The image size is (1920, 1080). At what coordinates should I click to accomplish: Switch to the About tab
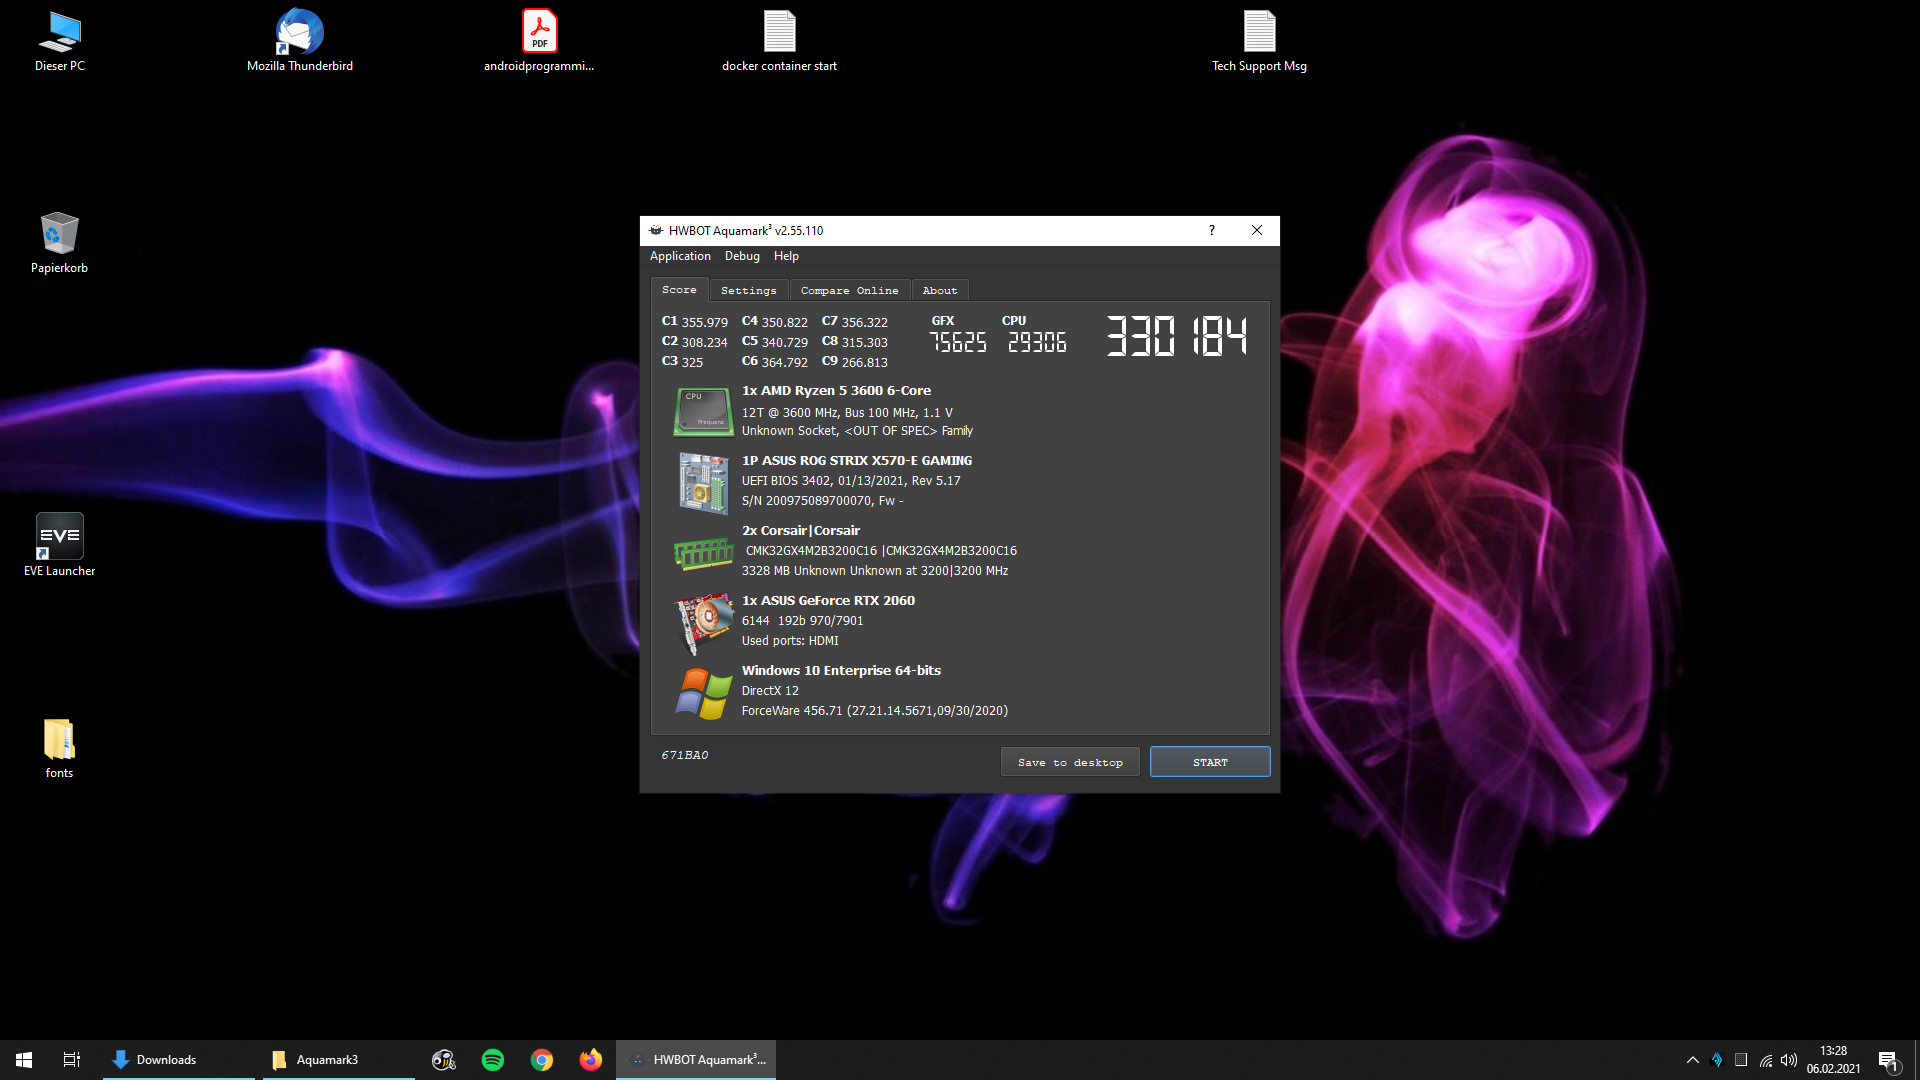pos(939,290)
